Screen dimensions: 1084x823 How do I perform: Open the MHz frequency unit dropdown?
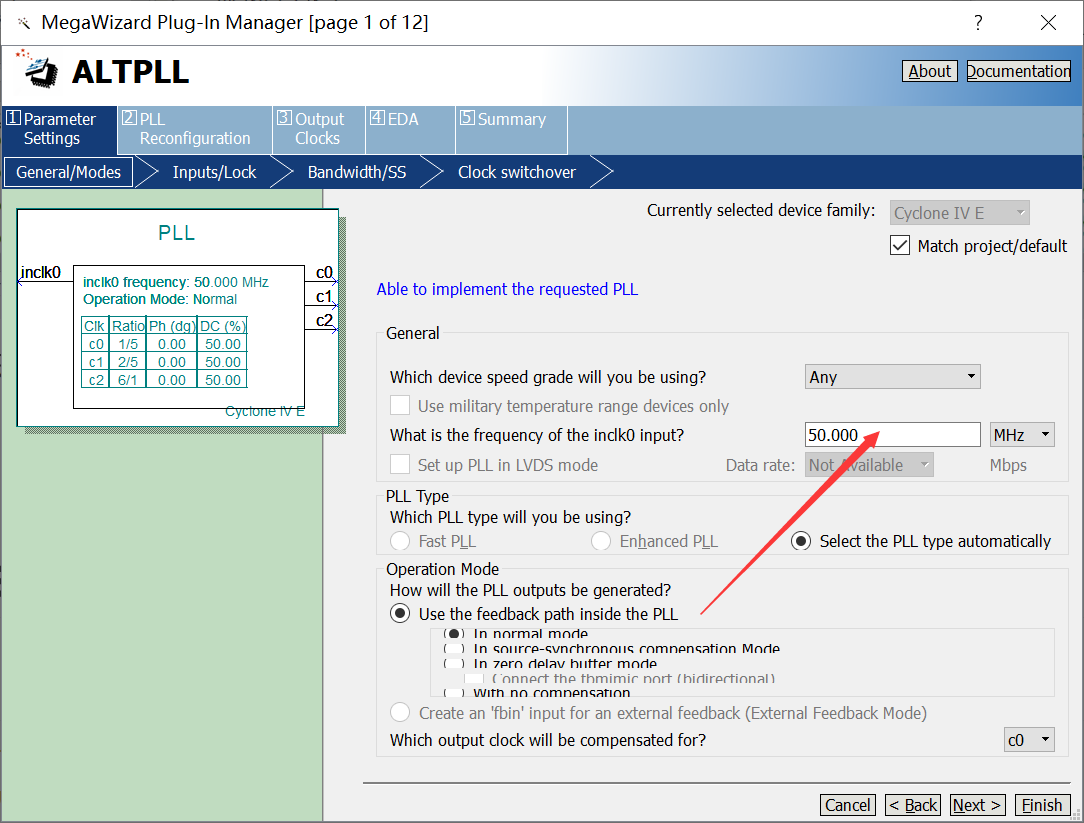click(x=1022, y=435)
